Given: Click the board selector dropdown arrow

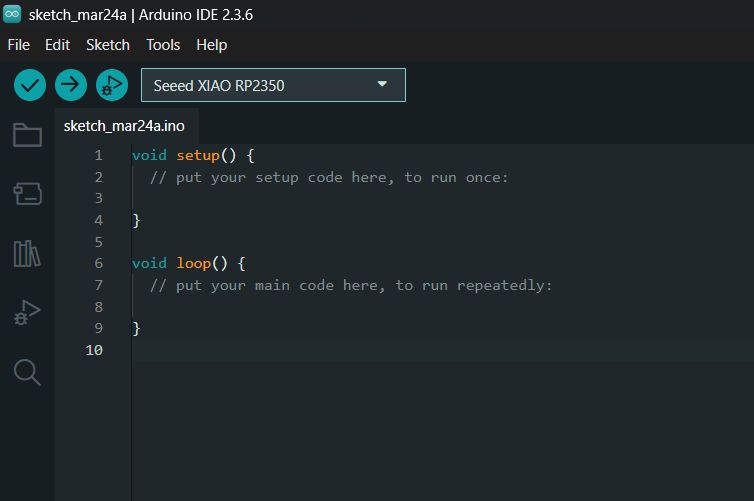Looking at the screenshot, I should [382, 84].
